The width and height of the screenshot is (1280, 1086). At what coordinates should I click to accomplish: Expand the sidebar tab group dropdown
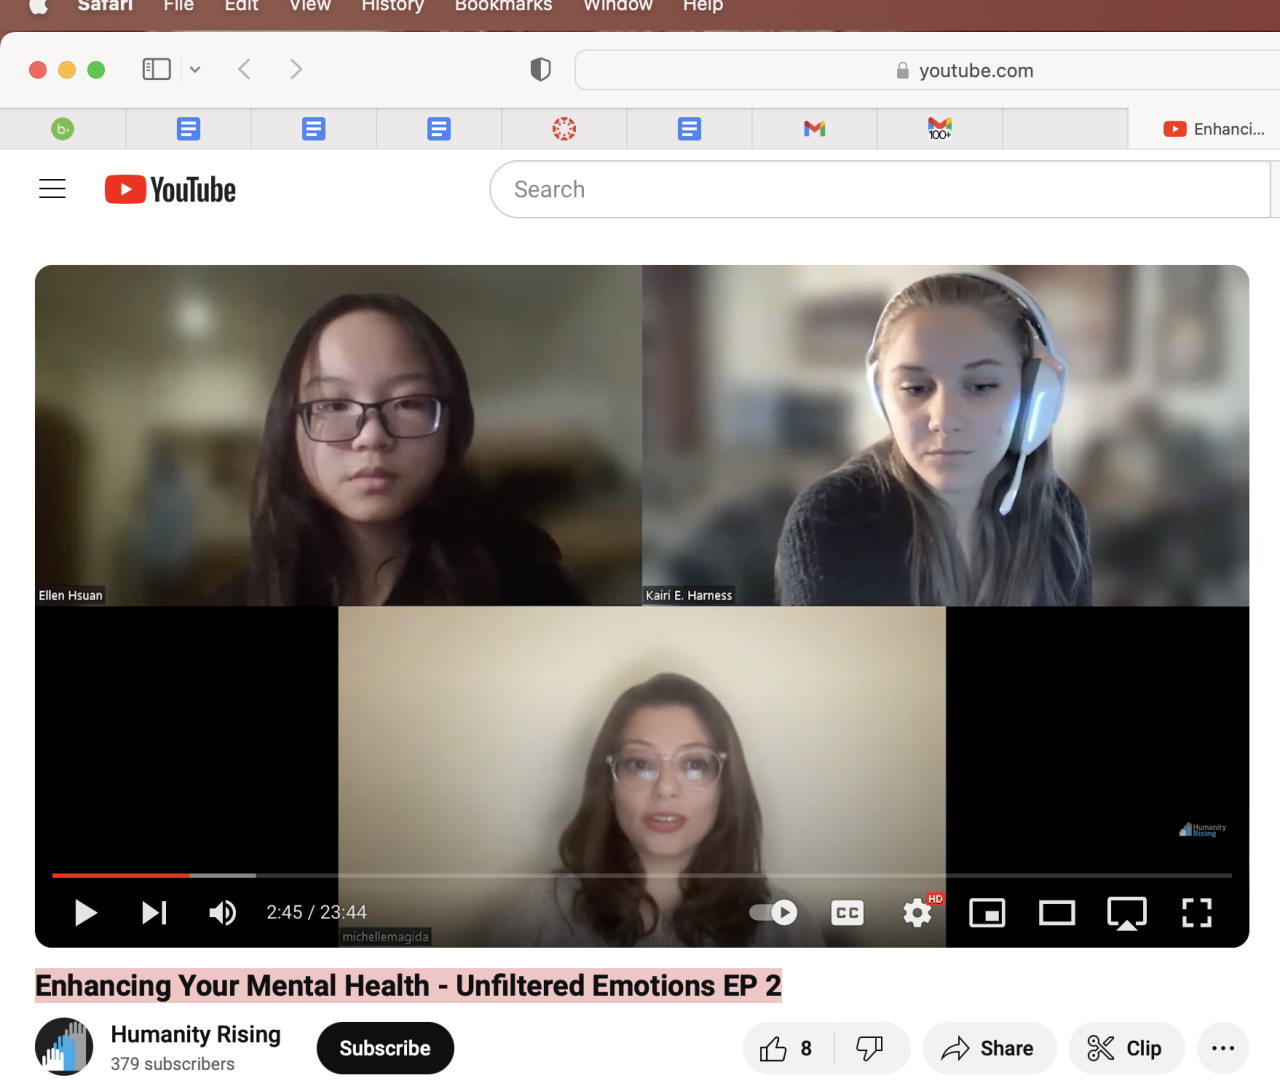click(195, 69)
